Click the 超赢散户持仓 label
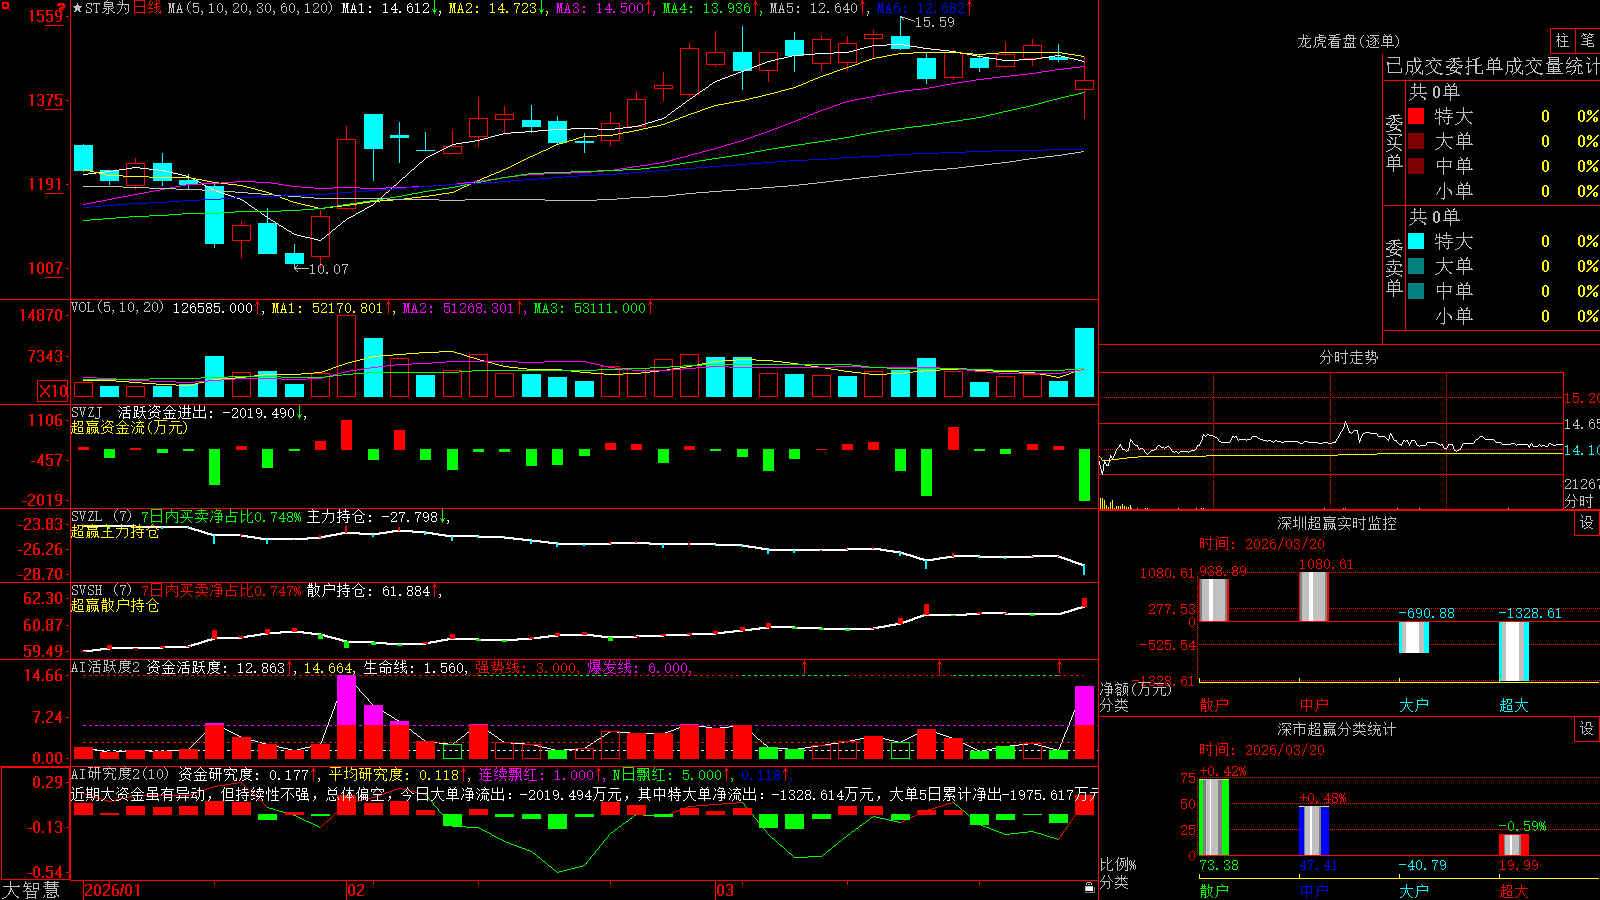The height and width of the screenshot is (900, 1600). [115, 606]
